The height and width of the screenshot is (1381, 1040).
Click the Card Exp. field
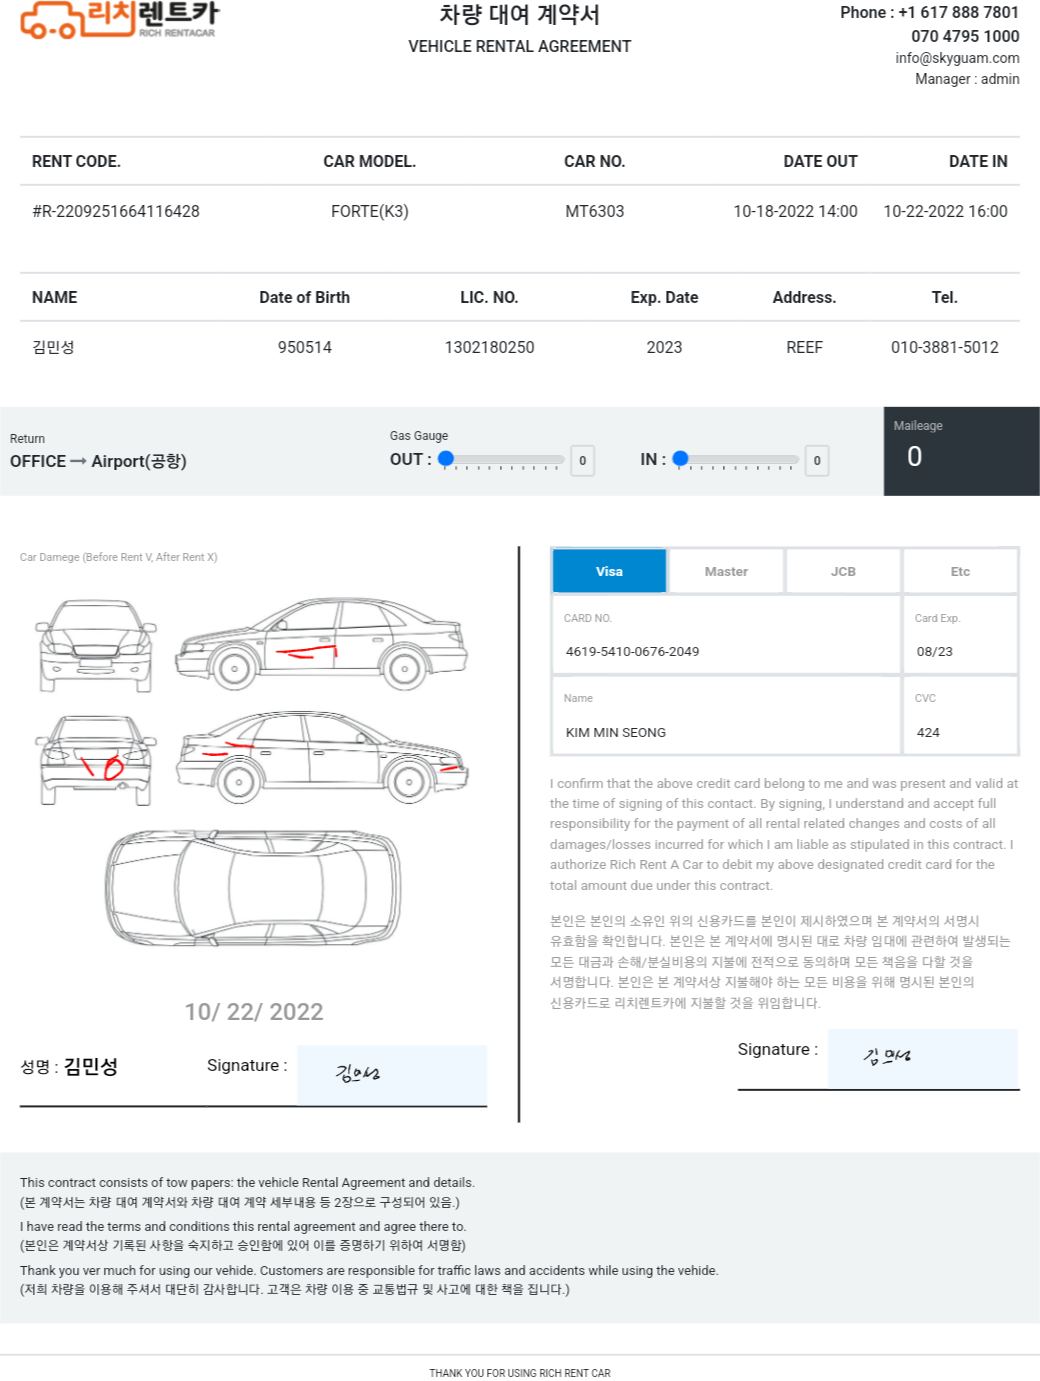(x=960, y=635)
